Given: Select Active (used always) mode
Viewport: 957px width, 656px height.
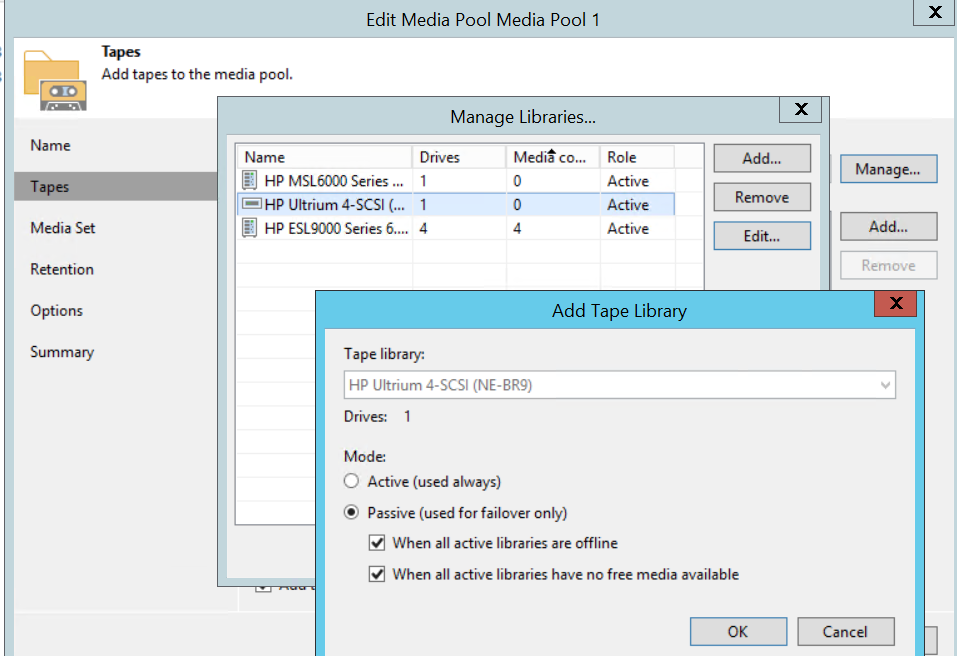Looking at the screenshot, I should pos(351,481).
